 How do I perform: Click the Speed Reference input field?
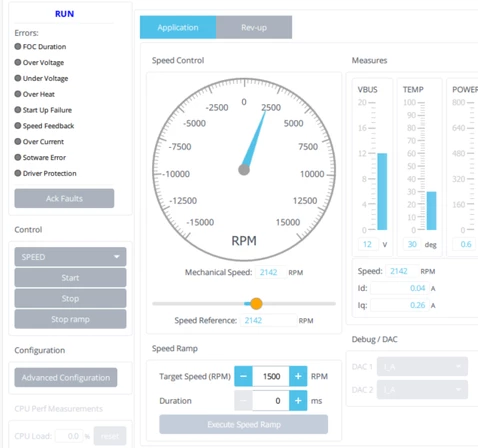tap(268, 320)
